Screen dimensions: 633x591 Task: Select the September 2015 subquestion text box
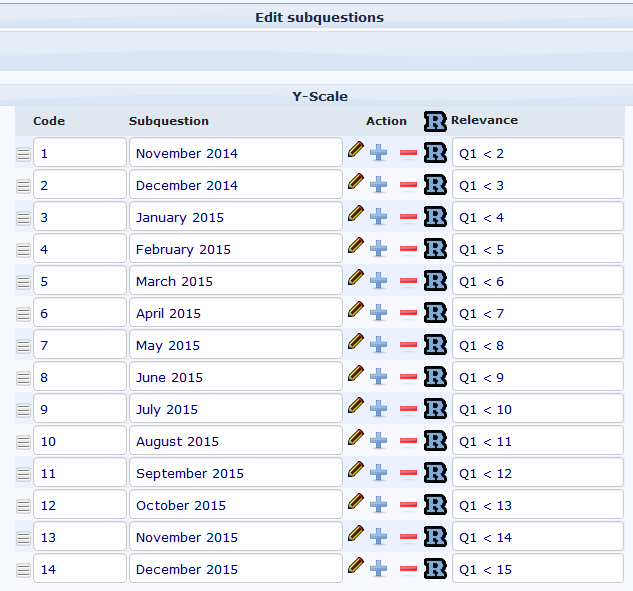pos(236,473)
